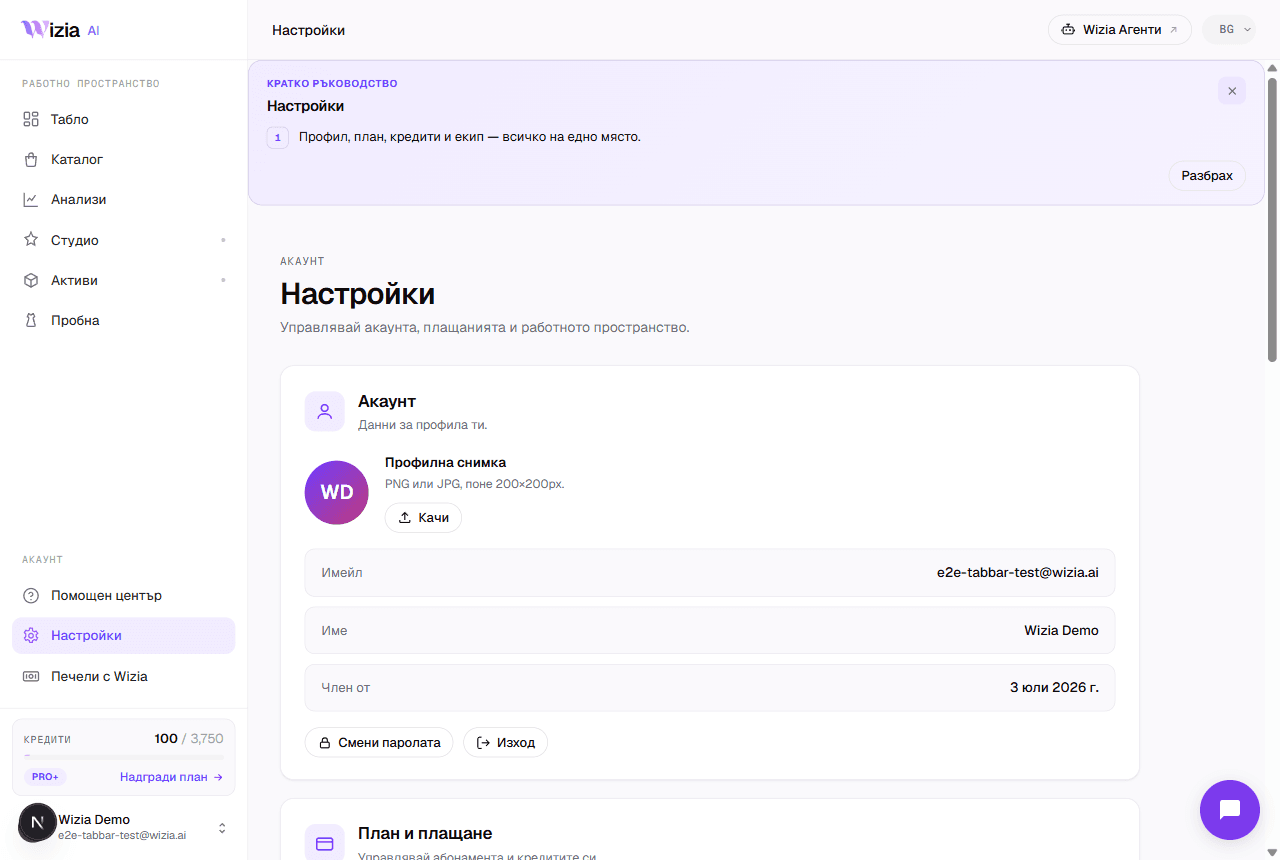
Task: Click the Студио star icon
Action: (x=31, y=240)
